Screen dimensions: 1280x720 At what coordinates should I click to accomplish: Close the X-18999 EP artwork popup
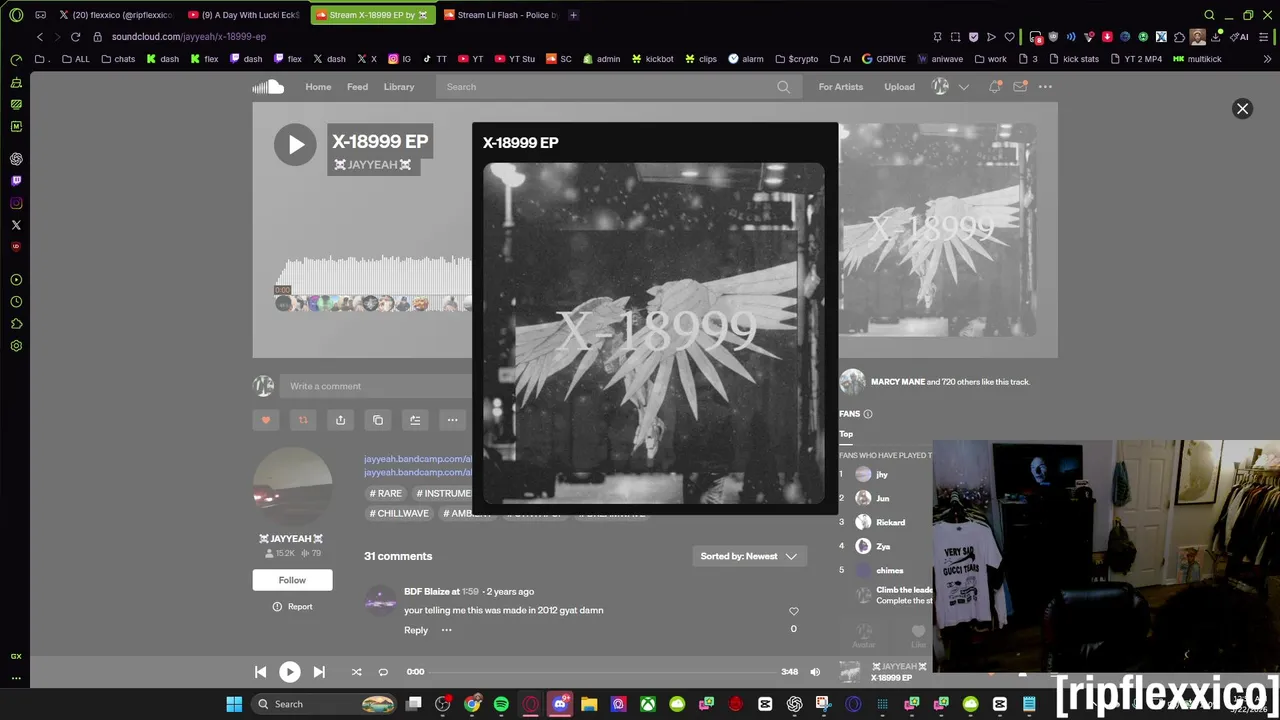click(x=1242, y=109)
